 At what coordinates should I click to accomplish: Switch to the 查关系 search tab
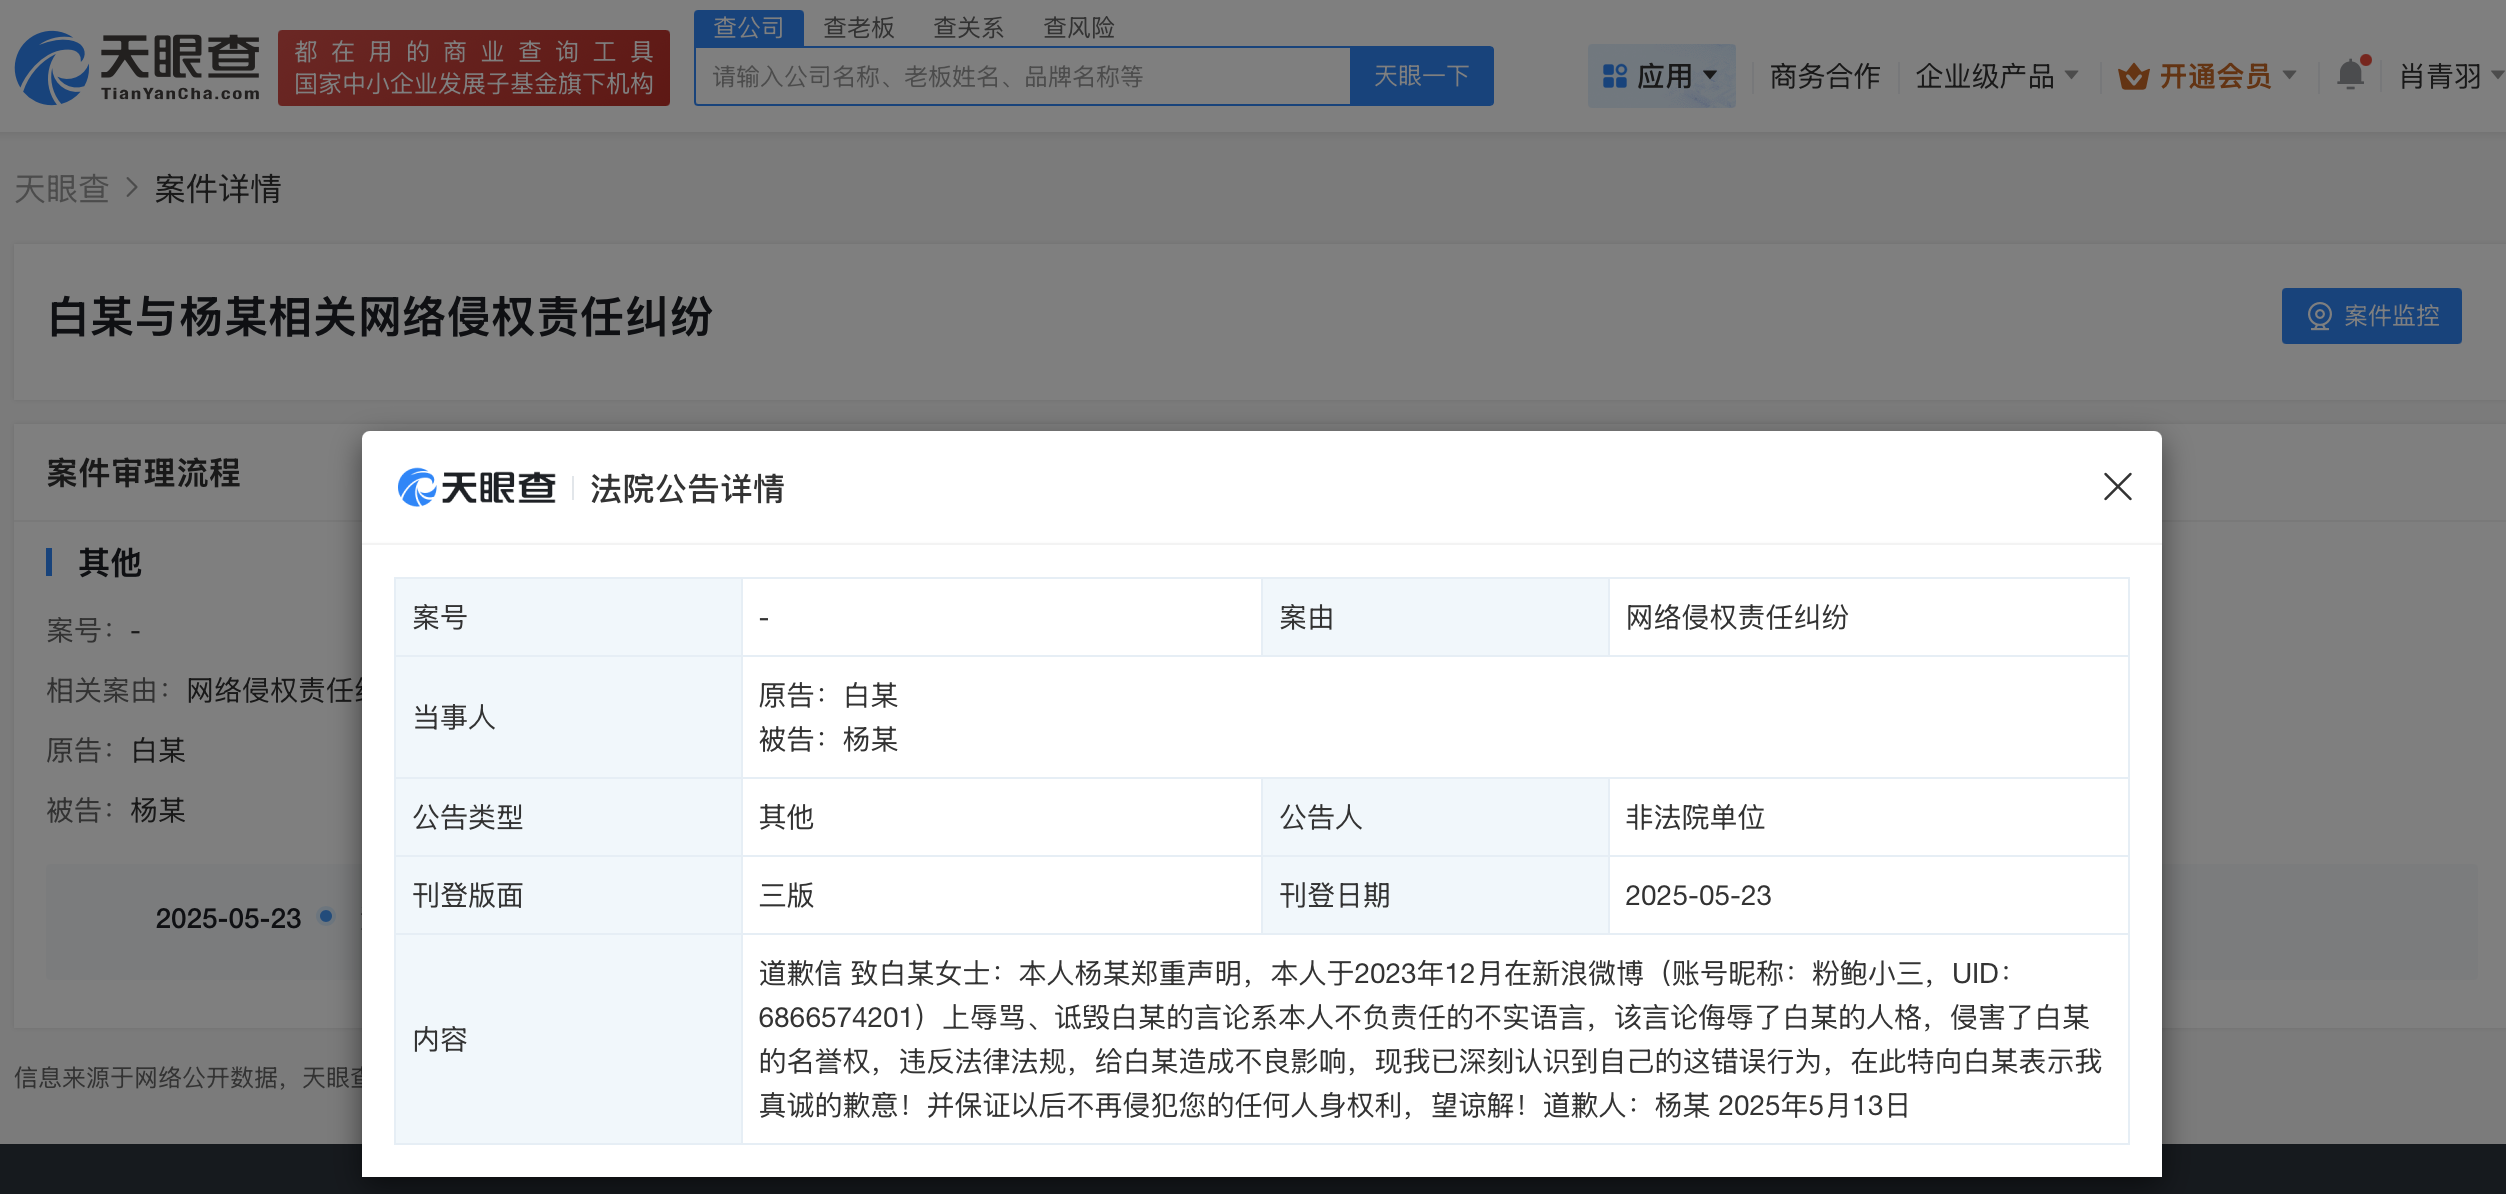(968, 28)
